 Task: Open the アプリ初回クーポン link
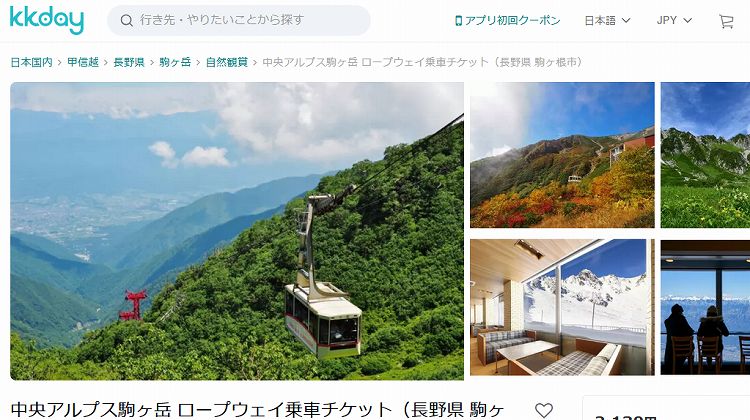(x=507, y=21)
